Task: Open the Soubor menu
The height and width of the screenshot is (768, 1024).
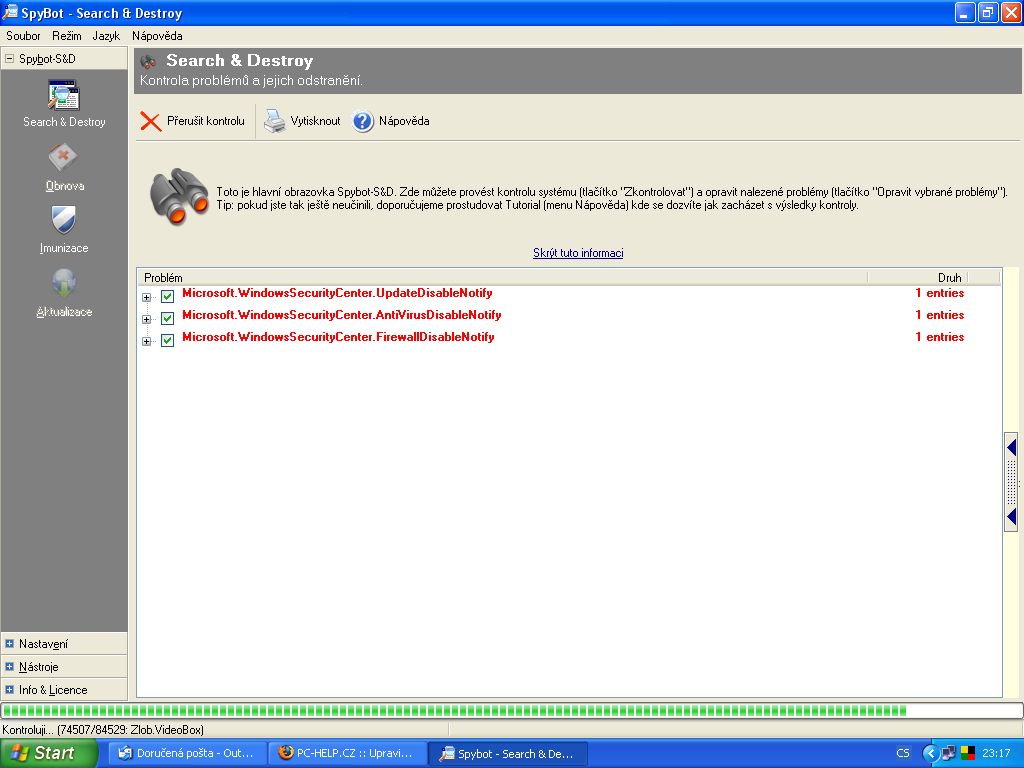Action: (23, 36)
